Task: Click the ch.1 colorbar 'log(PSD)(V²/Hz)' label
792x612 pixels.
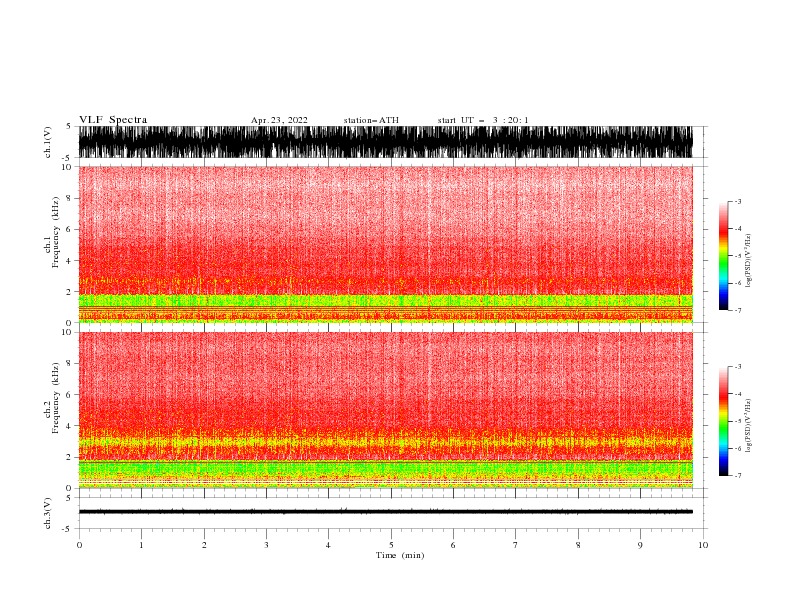Action: pos(748,261)
